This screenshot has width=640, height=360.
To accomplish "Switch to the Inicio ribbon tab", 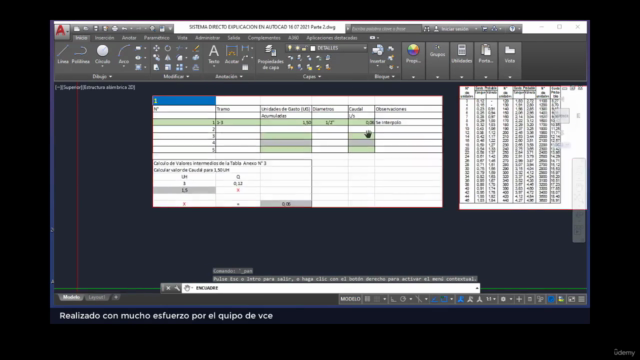I will [81, 38].
